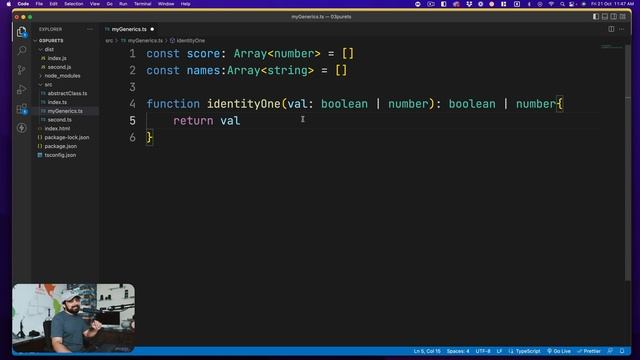
Task: Open the Code menu
Action: [x=23, y=4]
